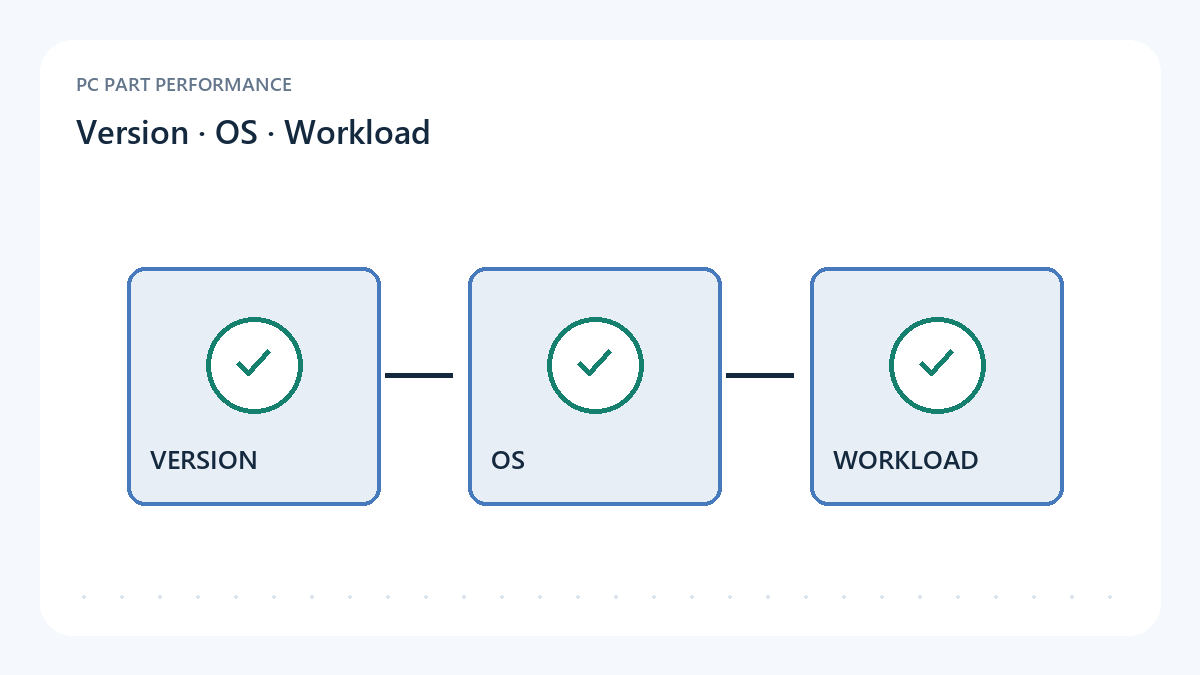The width and height of the screenshot is (1200, 675).
Task: Select the VERSION label text
Action: click(x=204, y=460)
